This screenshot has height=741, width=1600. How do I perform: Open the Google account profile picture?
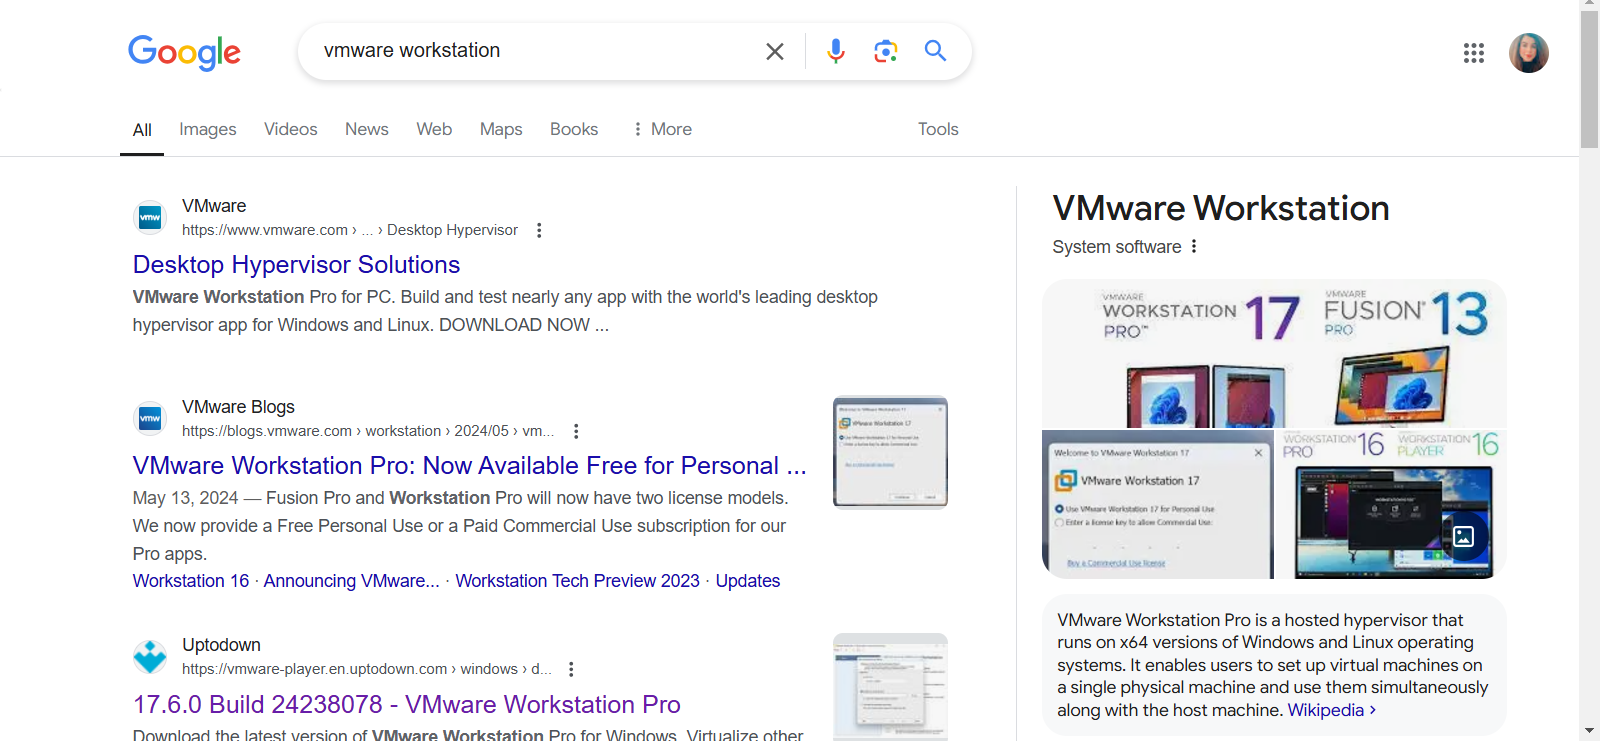[x=1528, y=53]
